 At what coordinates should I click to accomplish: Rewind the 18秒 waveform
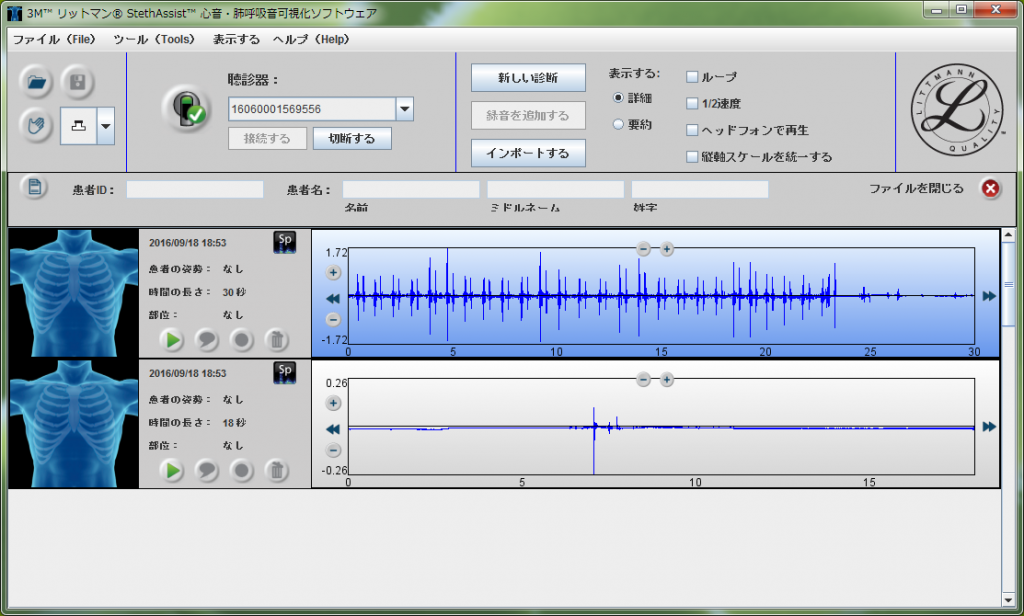tap(333, 429)
